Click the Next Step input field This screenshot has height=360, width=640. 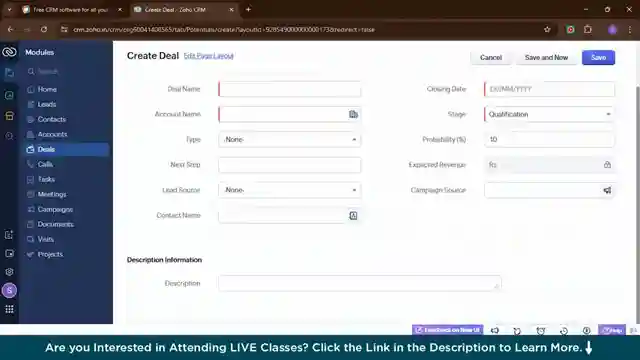[289, 165]
